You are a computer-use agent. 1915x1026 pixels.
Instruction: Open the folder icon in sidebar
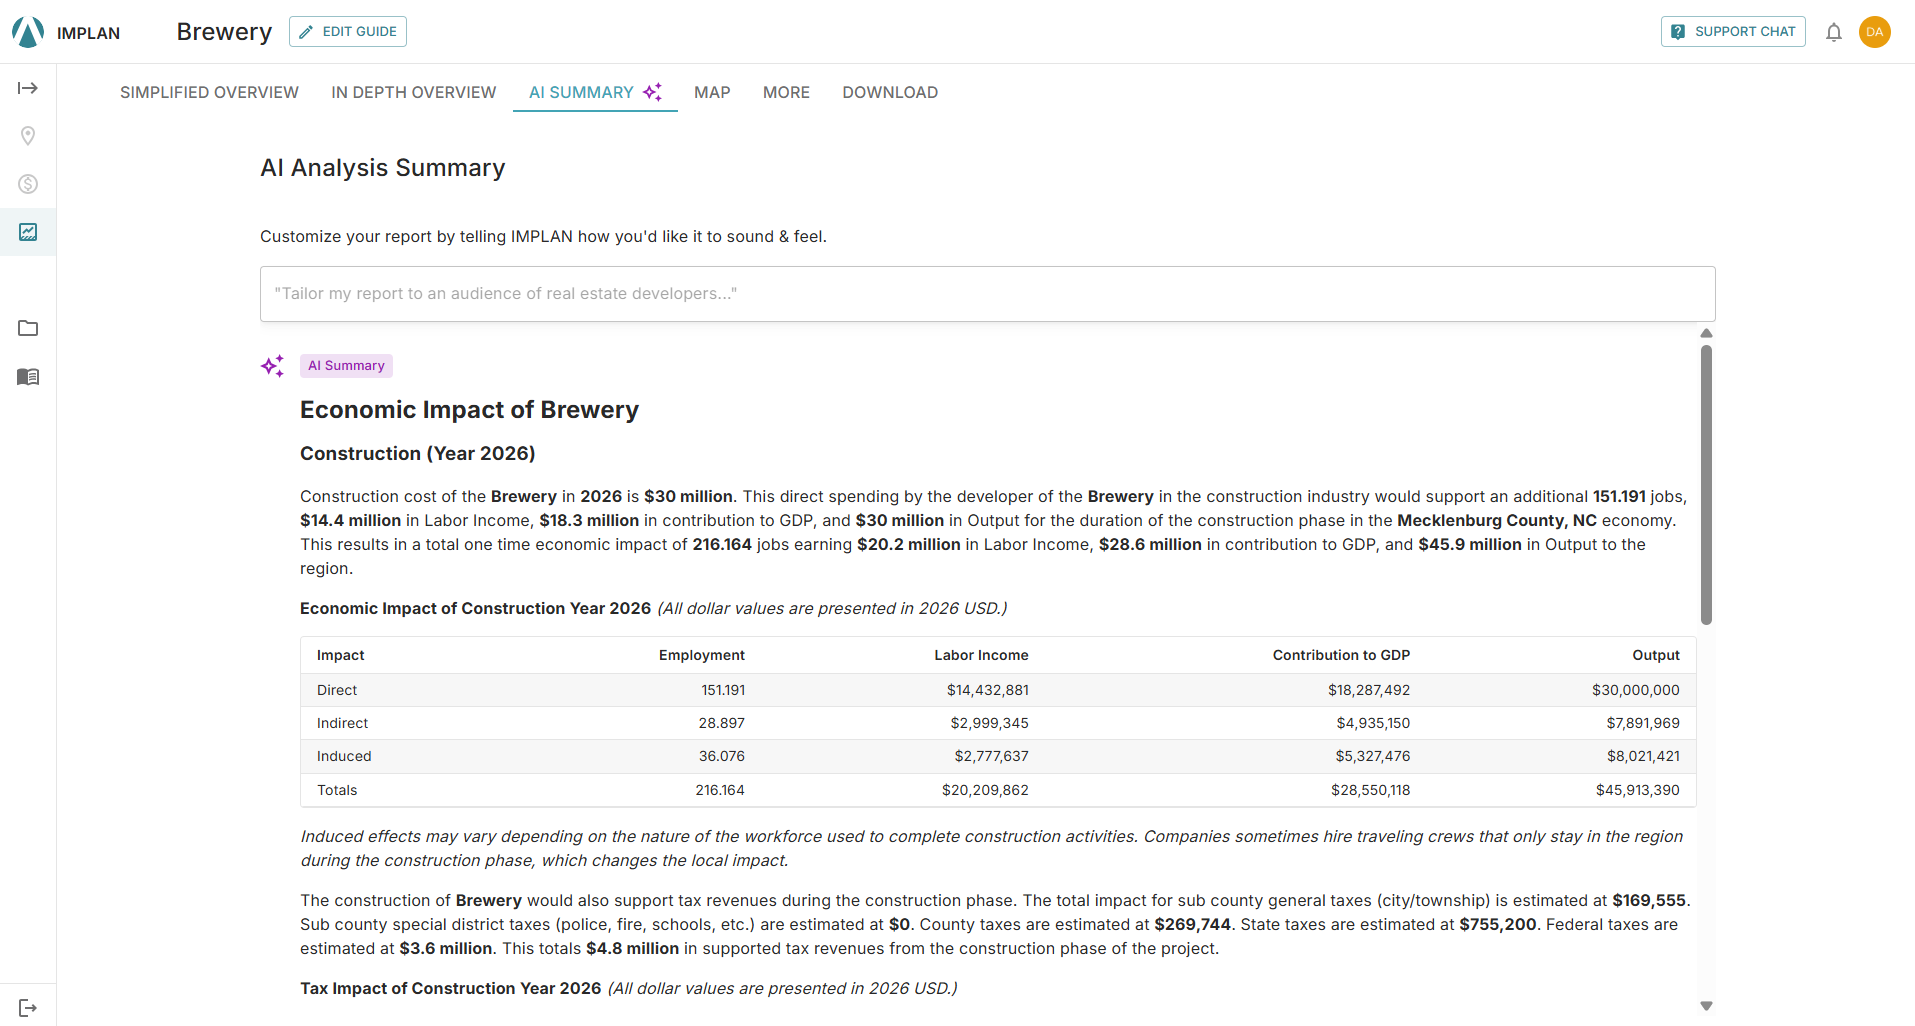[x=28, y=328]
